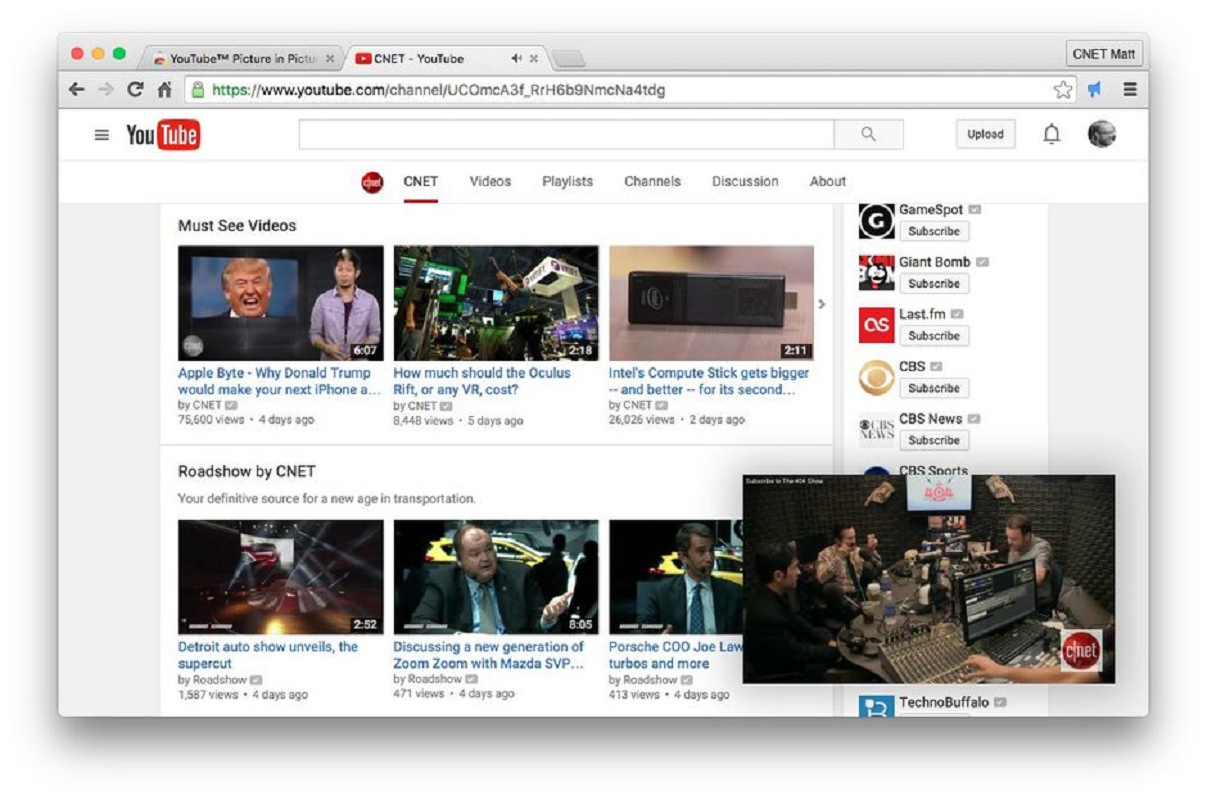The width and height of the screenshot is (1207, 800).
Task: Open the Apple Byte Donald Trump video title
Action: [x=279, y=381]
